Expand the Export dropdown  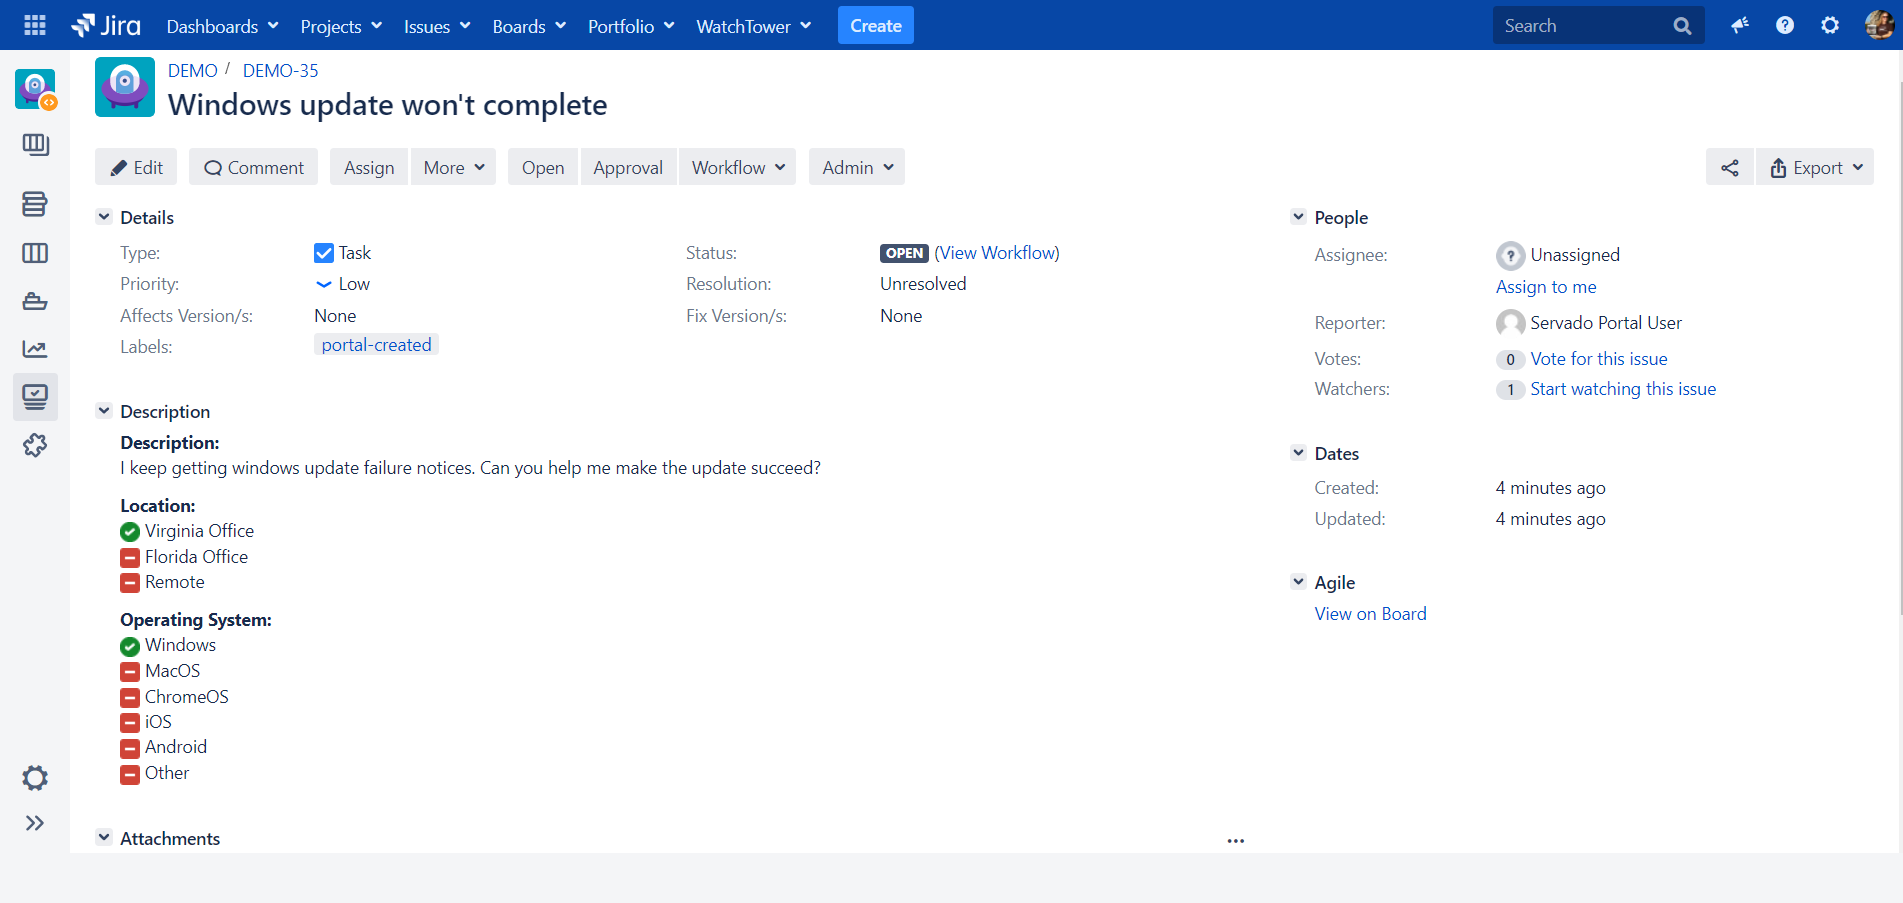(1816, 167)
